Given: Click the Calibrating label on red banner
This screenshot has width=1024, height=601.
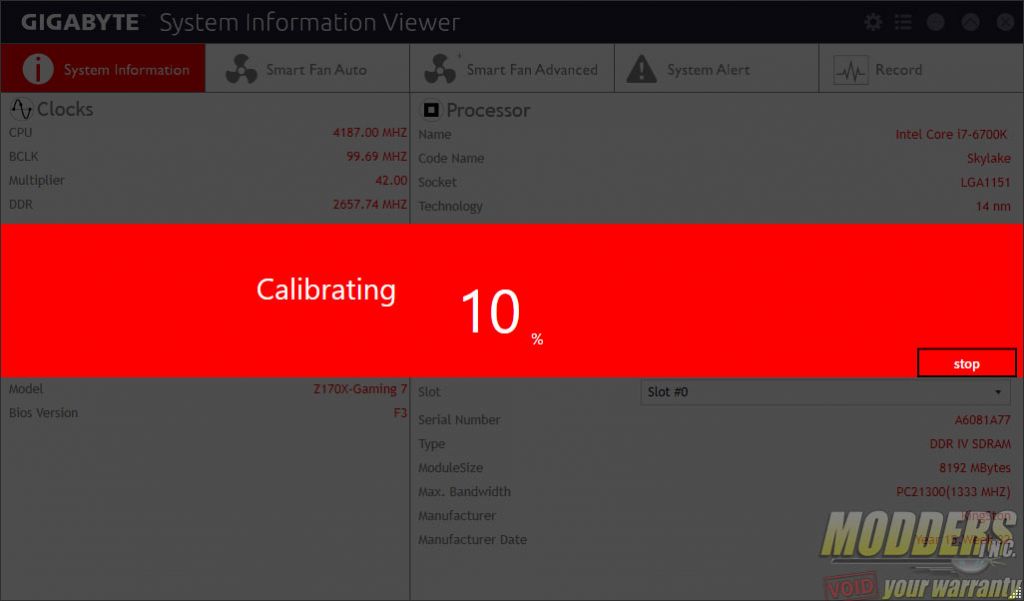Looking at the screenshot, I should pyautogui.click(x=326, y=289).
